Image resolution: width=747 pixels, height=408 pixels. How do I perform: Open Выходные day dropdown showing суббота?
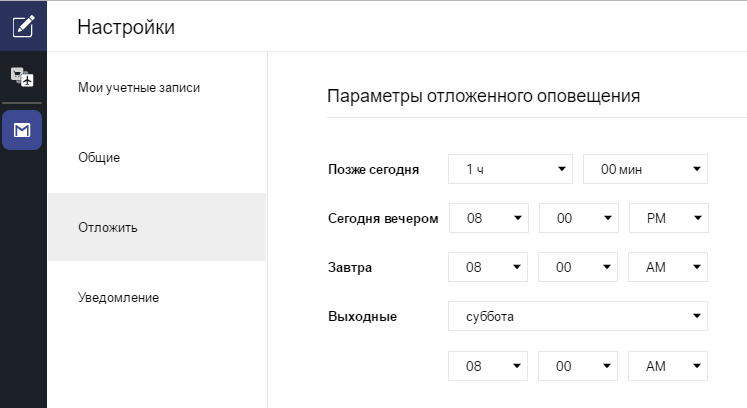pyautogui.click(x=578, y=316)
